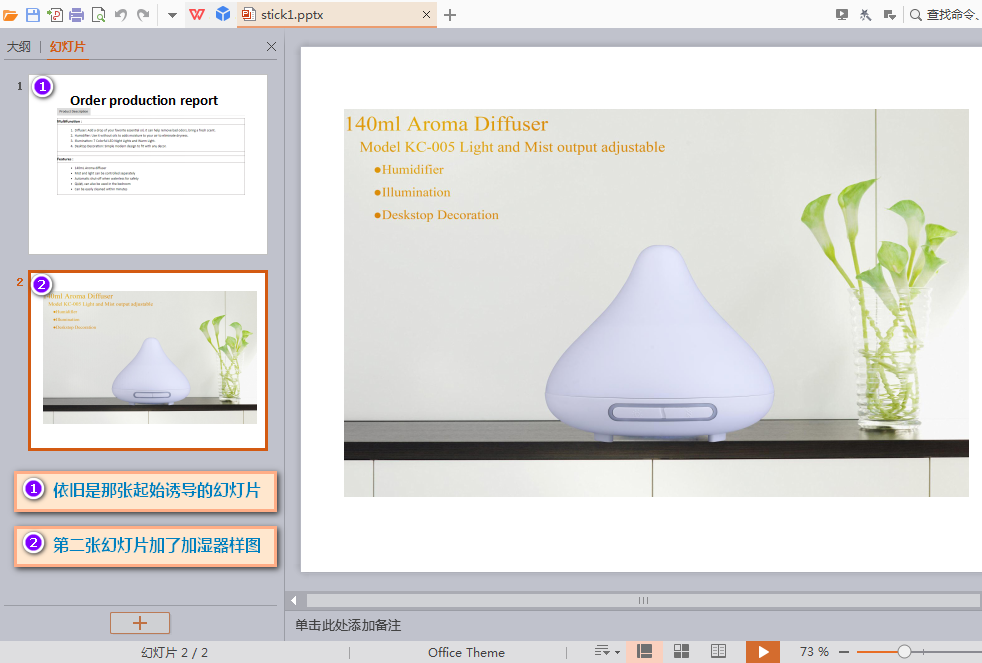Click the 幻灯片 2 / 2 slide counter
The width and height of the screenshot is (982, 663).
[x=174, y=652]
